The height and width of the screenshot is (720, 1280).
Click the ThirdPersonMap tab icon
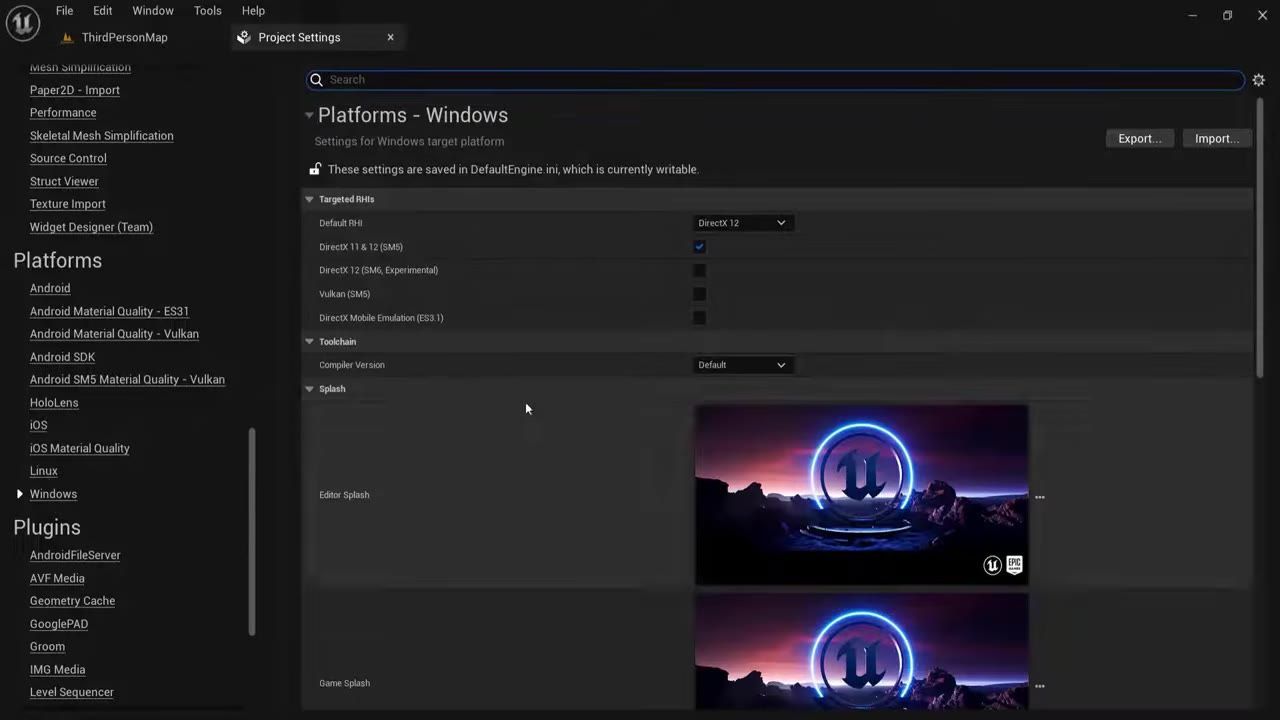pos(67,37)
